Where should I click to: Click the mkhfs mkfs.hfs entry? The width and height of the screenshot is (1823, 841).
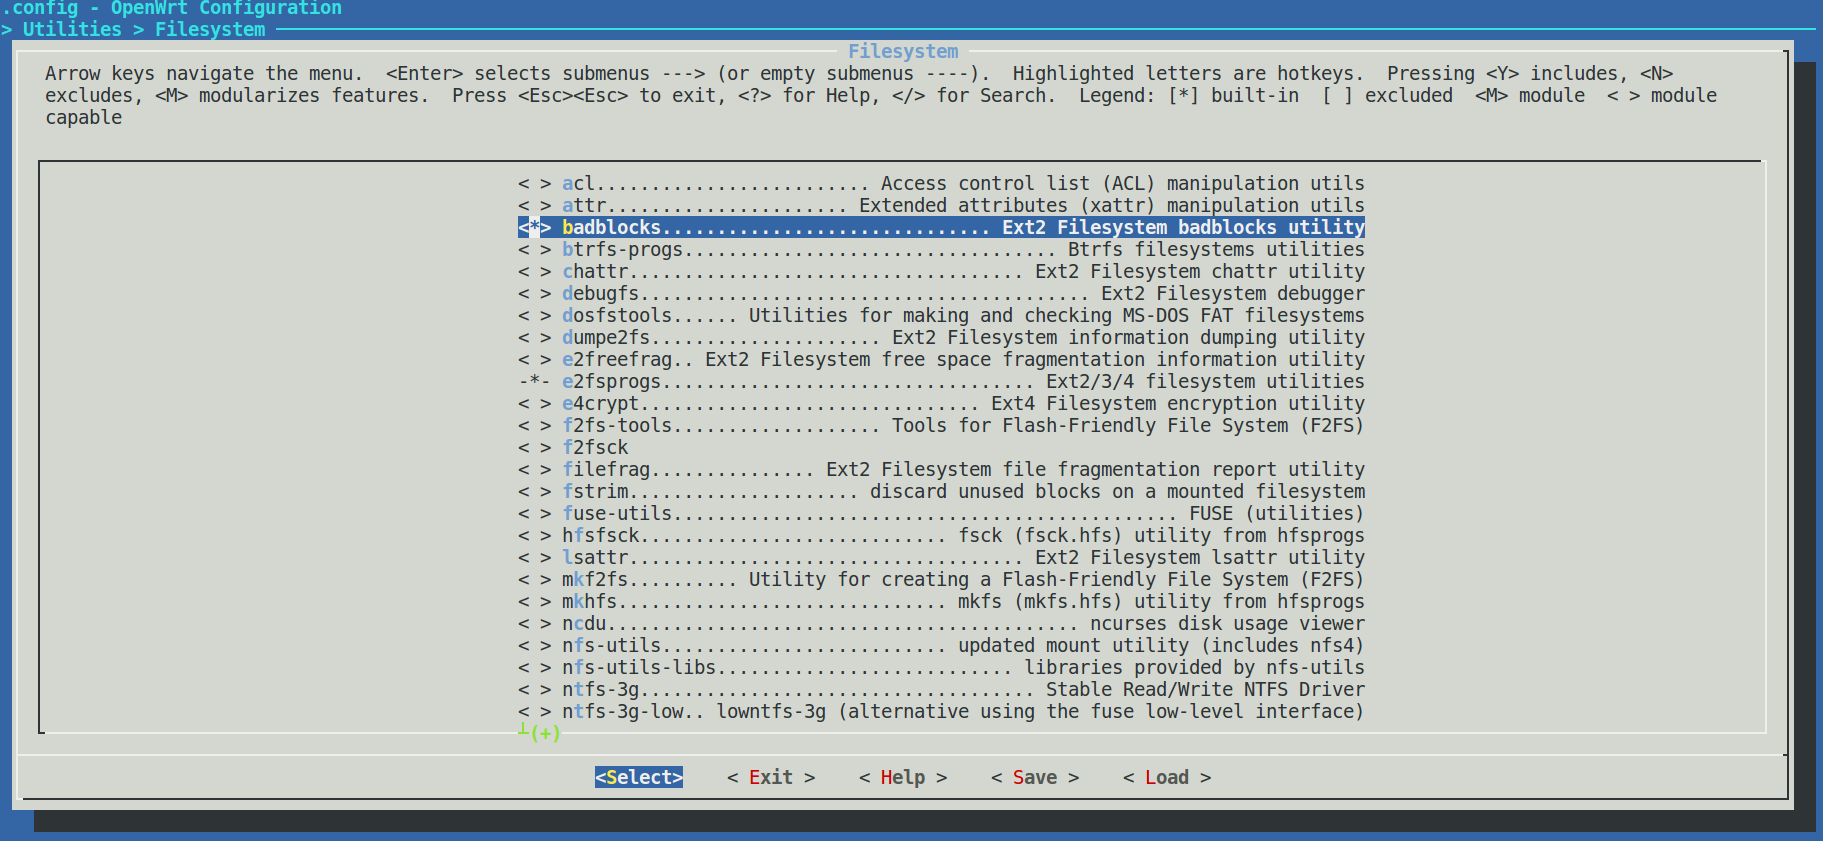[941, 601]
